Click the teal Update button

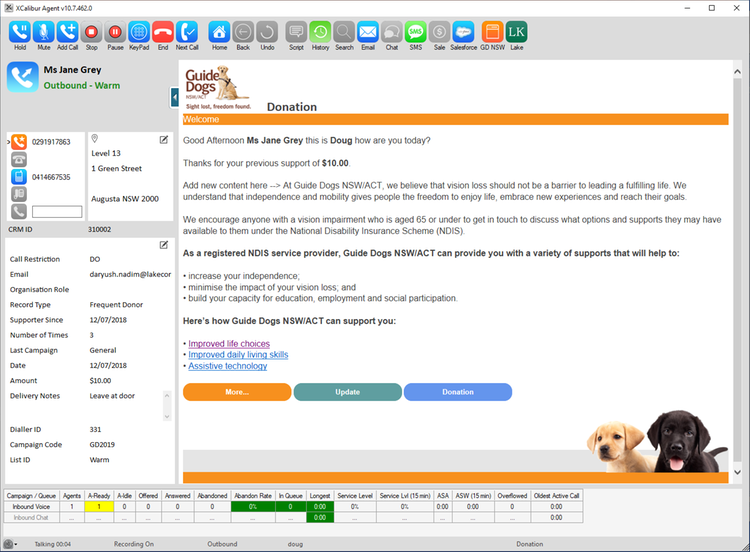tap(347, 392)
